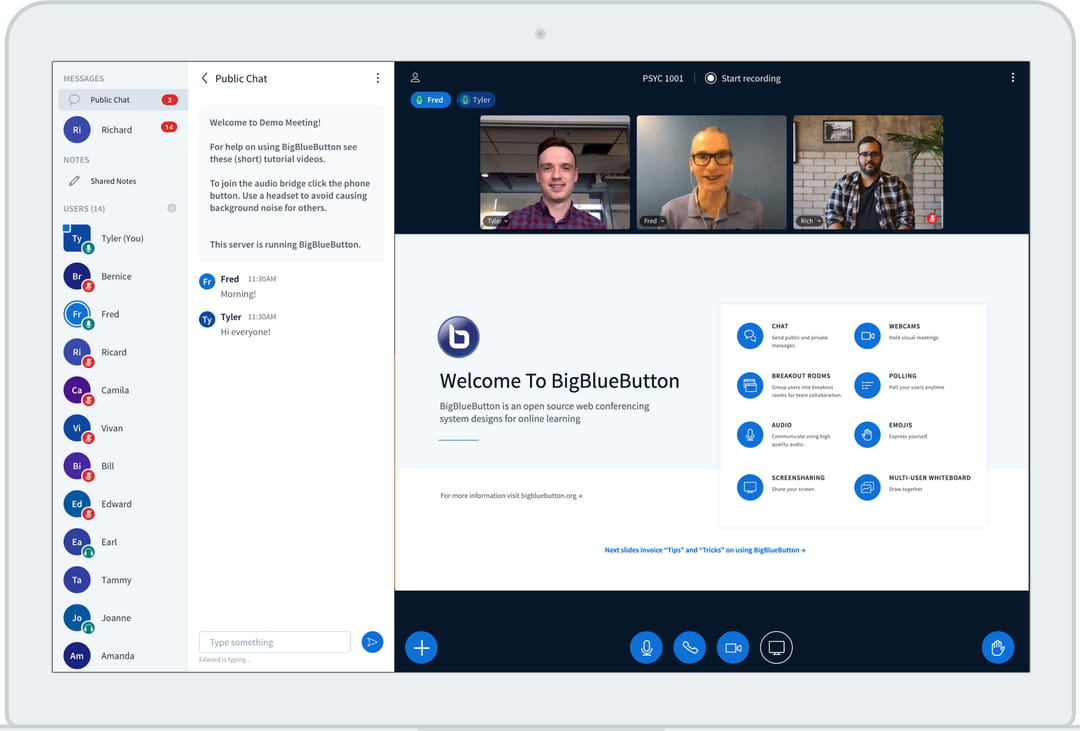Image resolution: width=1080 pixels, height=731 pixels.
Task: Click "Welcome to Demo Meeting!" chat text
Action: pos(265,123)
